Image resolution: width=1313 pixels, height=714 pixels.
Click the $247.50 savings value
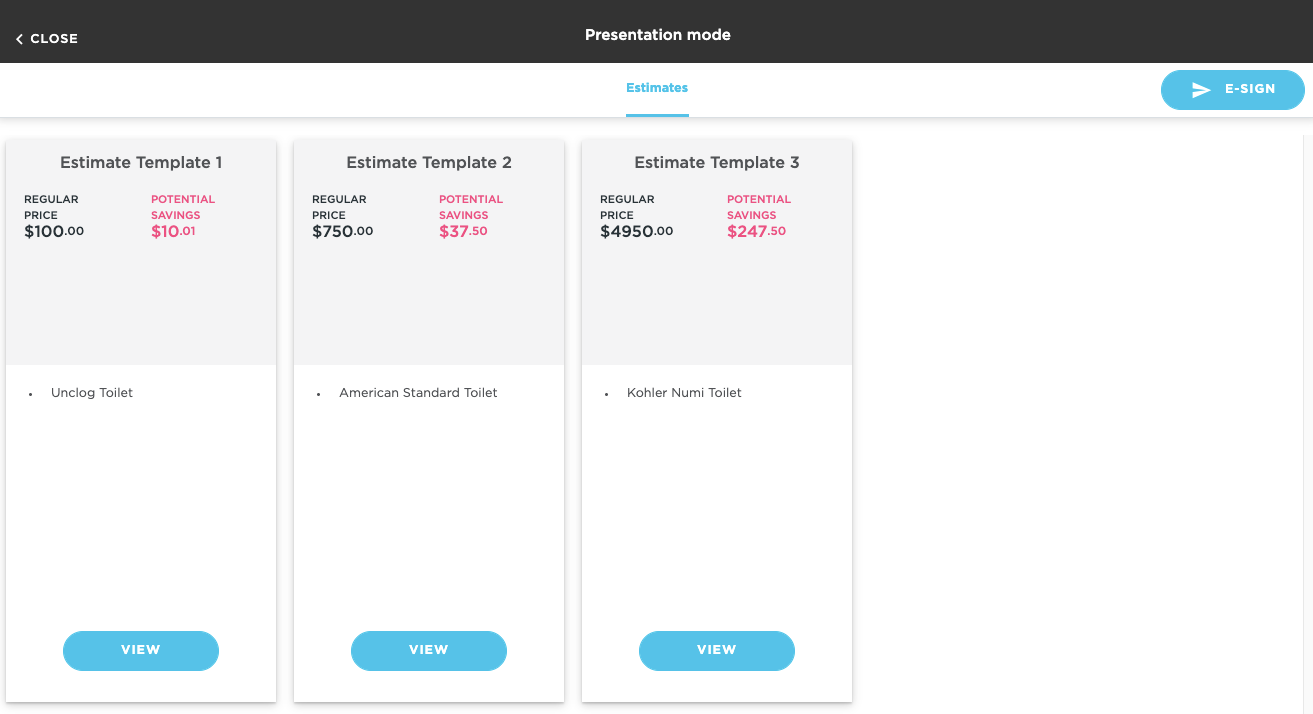coord(757,230)
